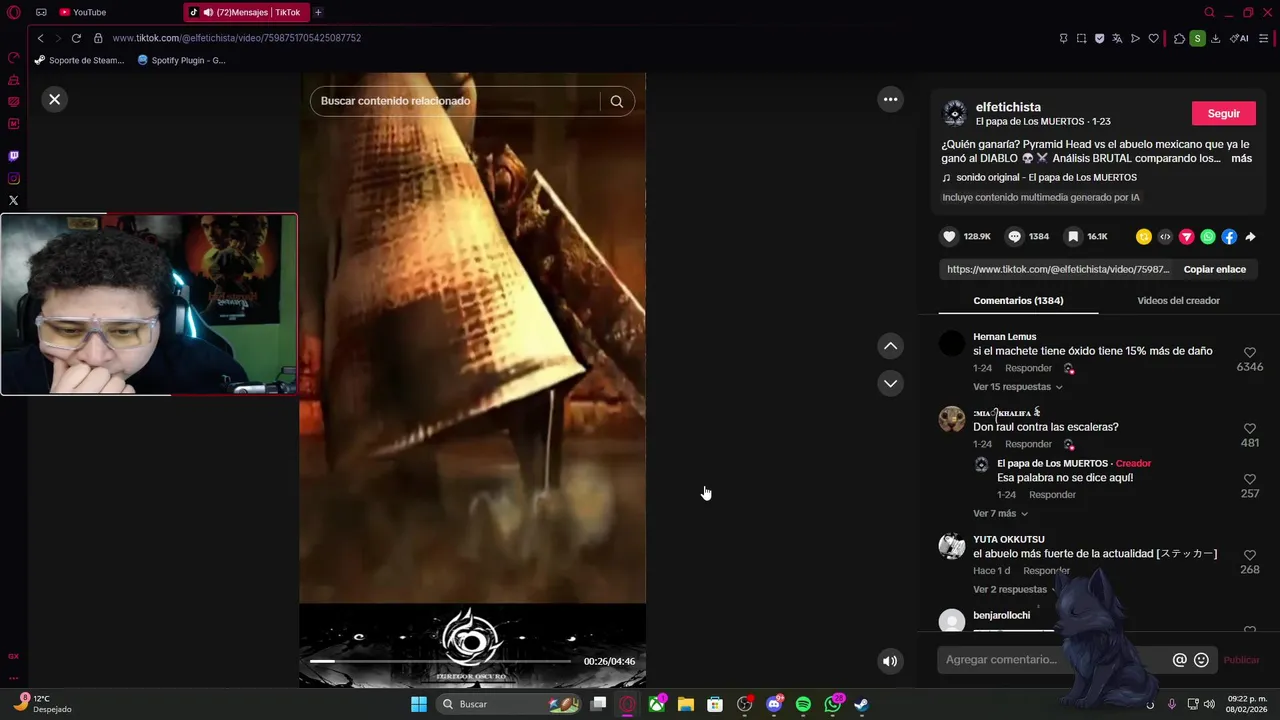Like the creator's reply comment
This screenshot has height=720, width=1280.
point(1250,480)
